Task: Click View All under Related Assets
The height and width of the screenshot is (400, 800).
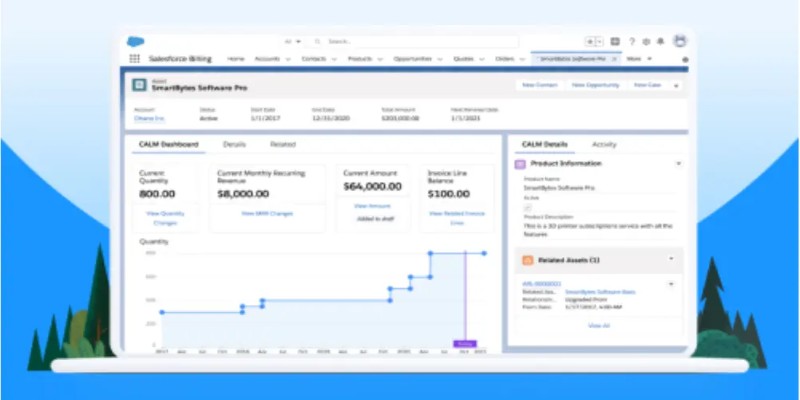Action: [599, 326]
